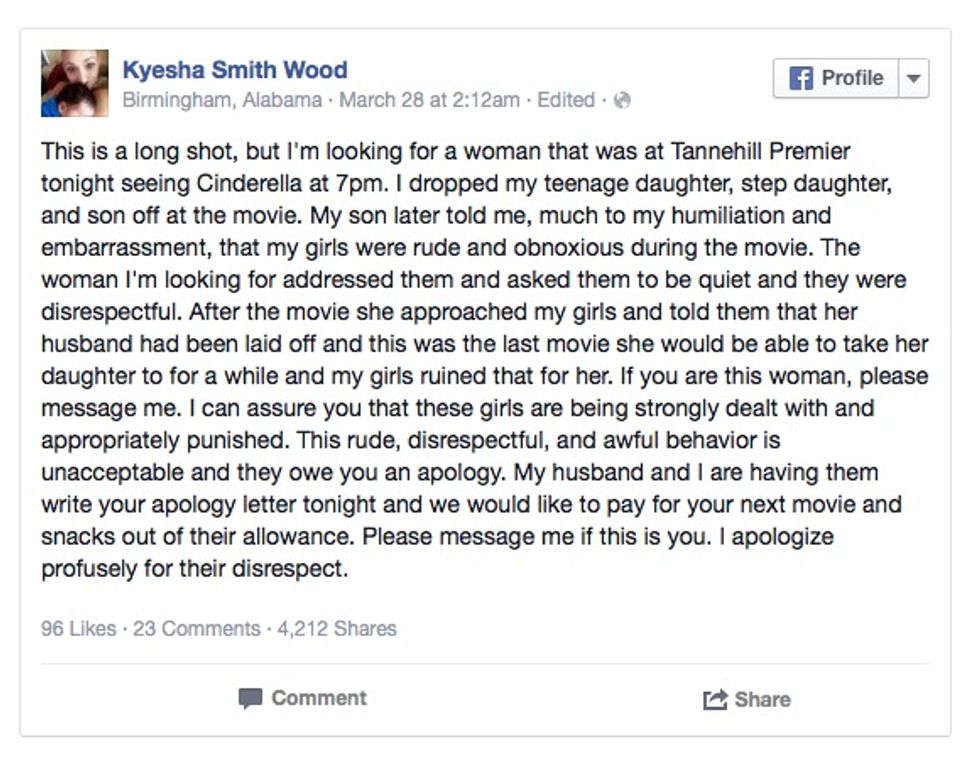Expand the dropdown arrow beside Profile
This screenshot has height=762, width=980.
pos(914,78)
